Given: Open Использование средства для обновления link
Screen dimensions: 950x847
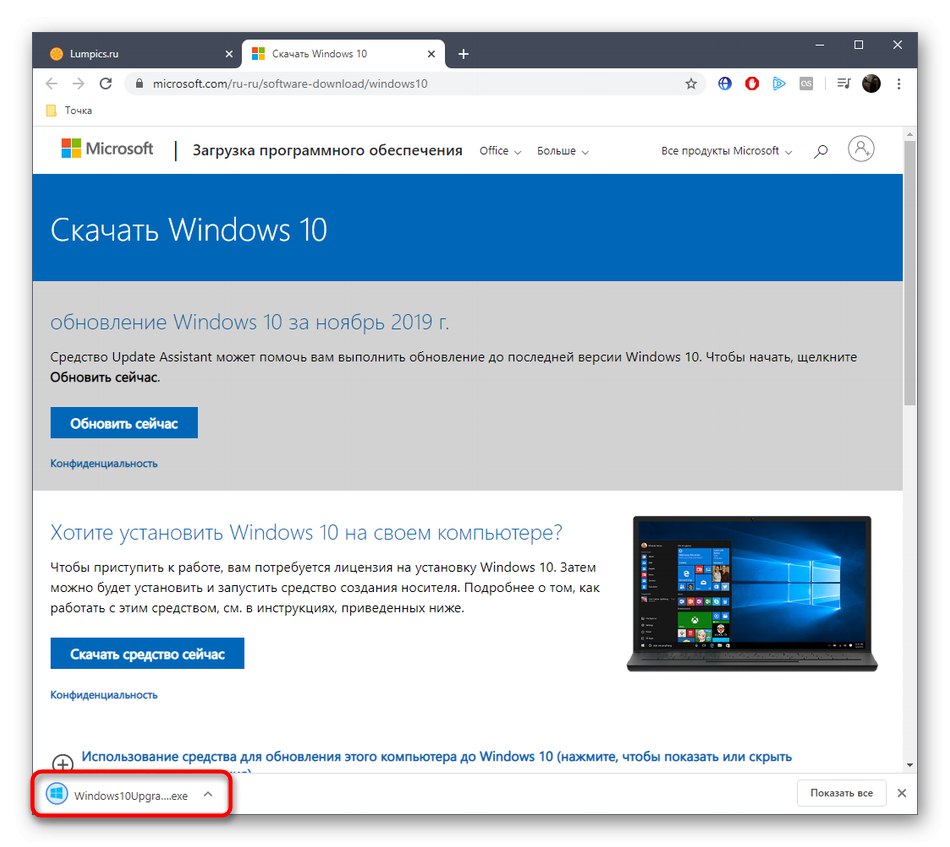Looking at the screenshot, I should click(436, 757).
